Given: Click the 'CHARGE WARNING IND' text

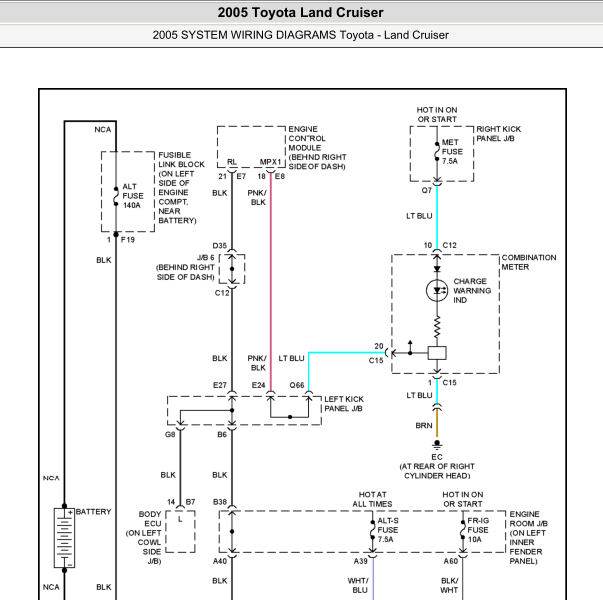Looking at the screenshot, I should click(x=472, y=290).
